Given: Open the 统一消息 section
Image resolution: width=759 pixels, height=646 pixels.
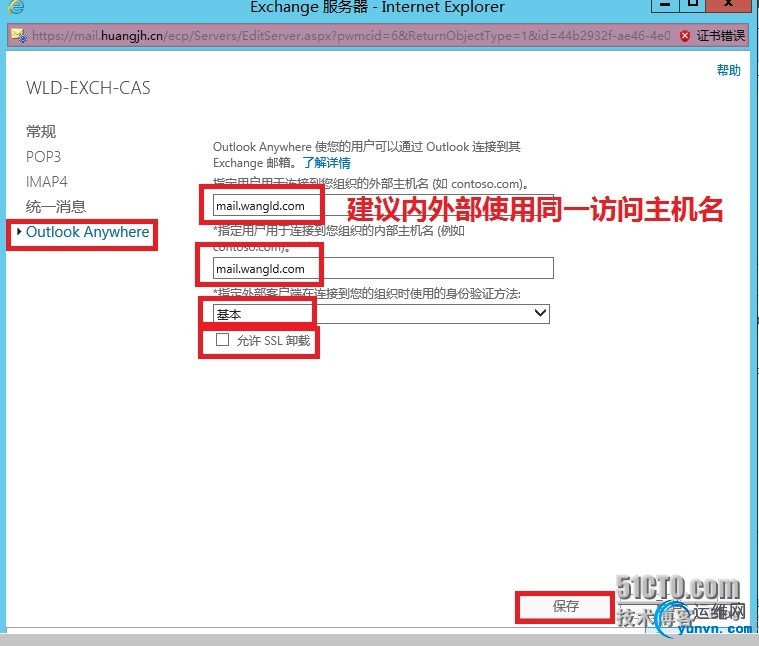Looking at the screenshot, I should click(56, 207).
